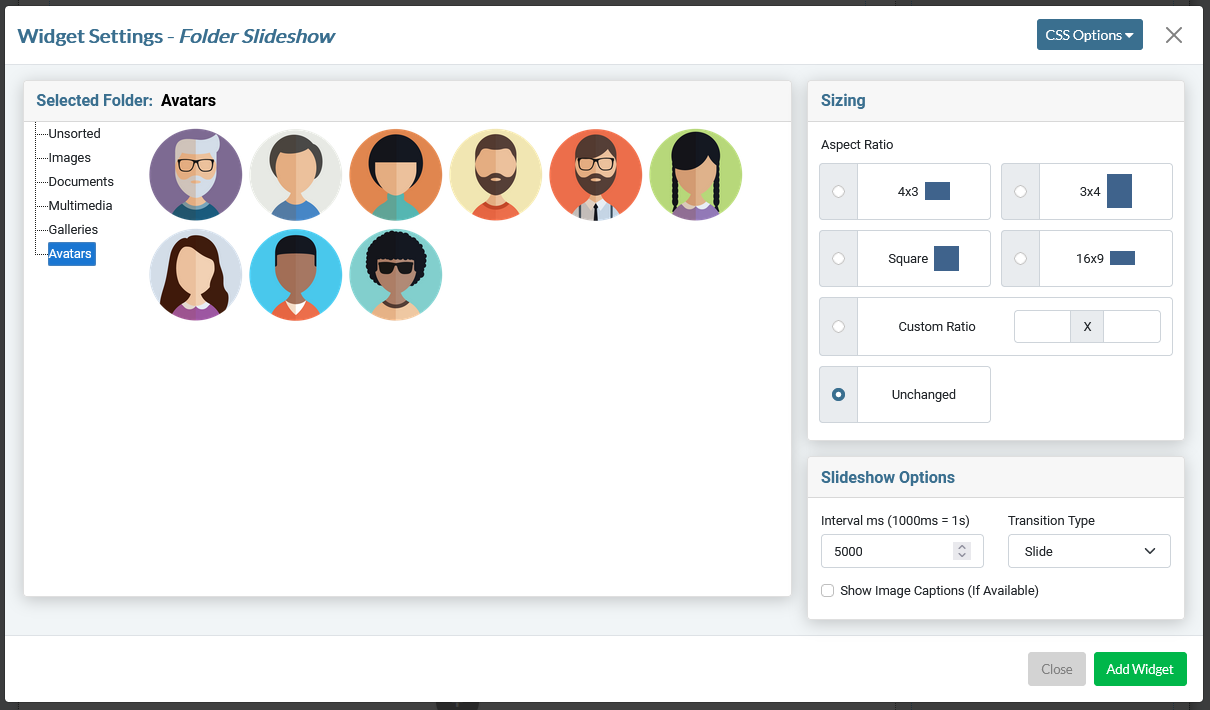
Task: Open the CSS Options dropdown
Action: (x=1090, y=35)
